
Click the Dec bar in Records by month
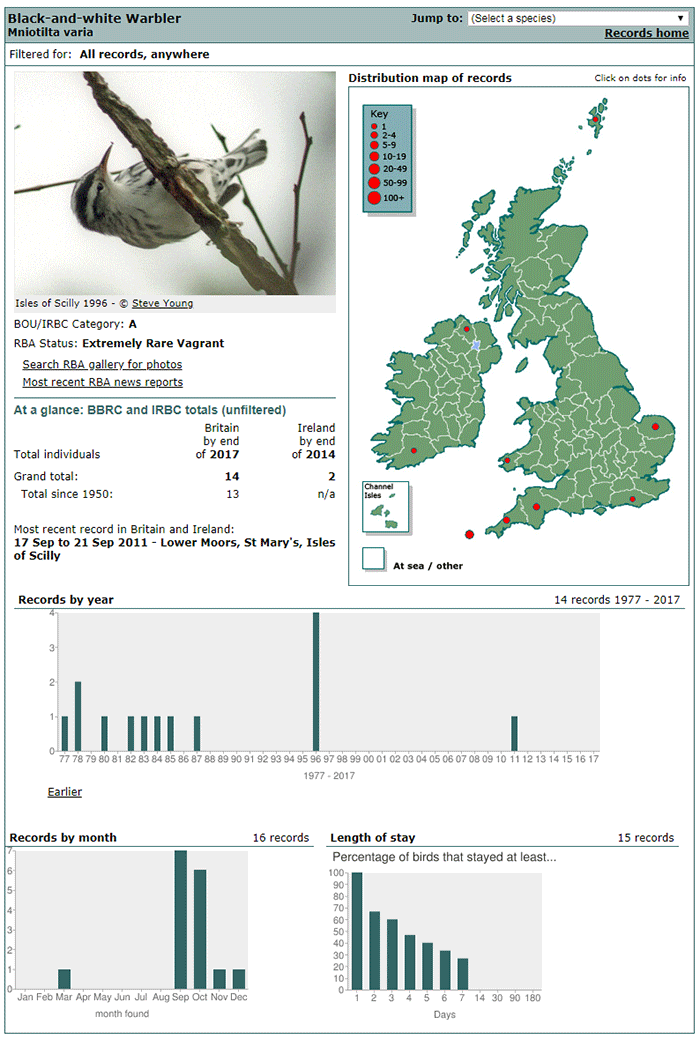(239, 979)
